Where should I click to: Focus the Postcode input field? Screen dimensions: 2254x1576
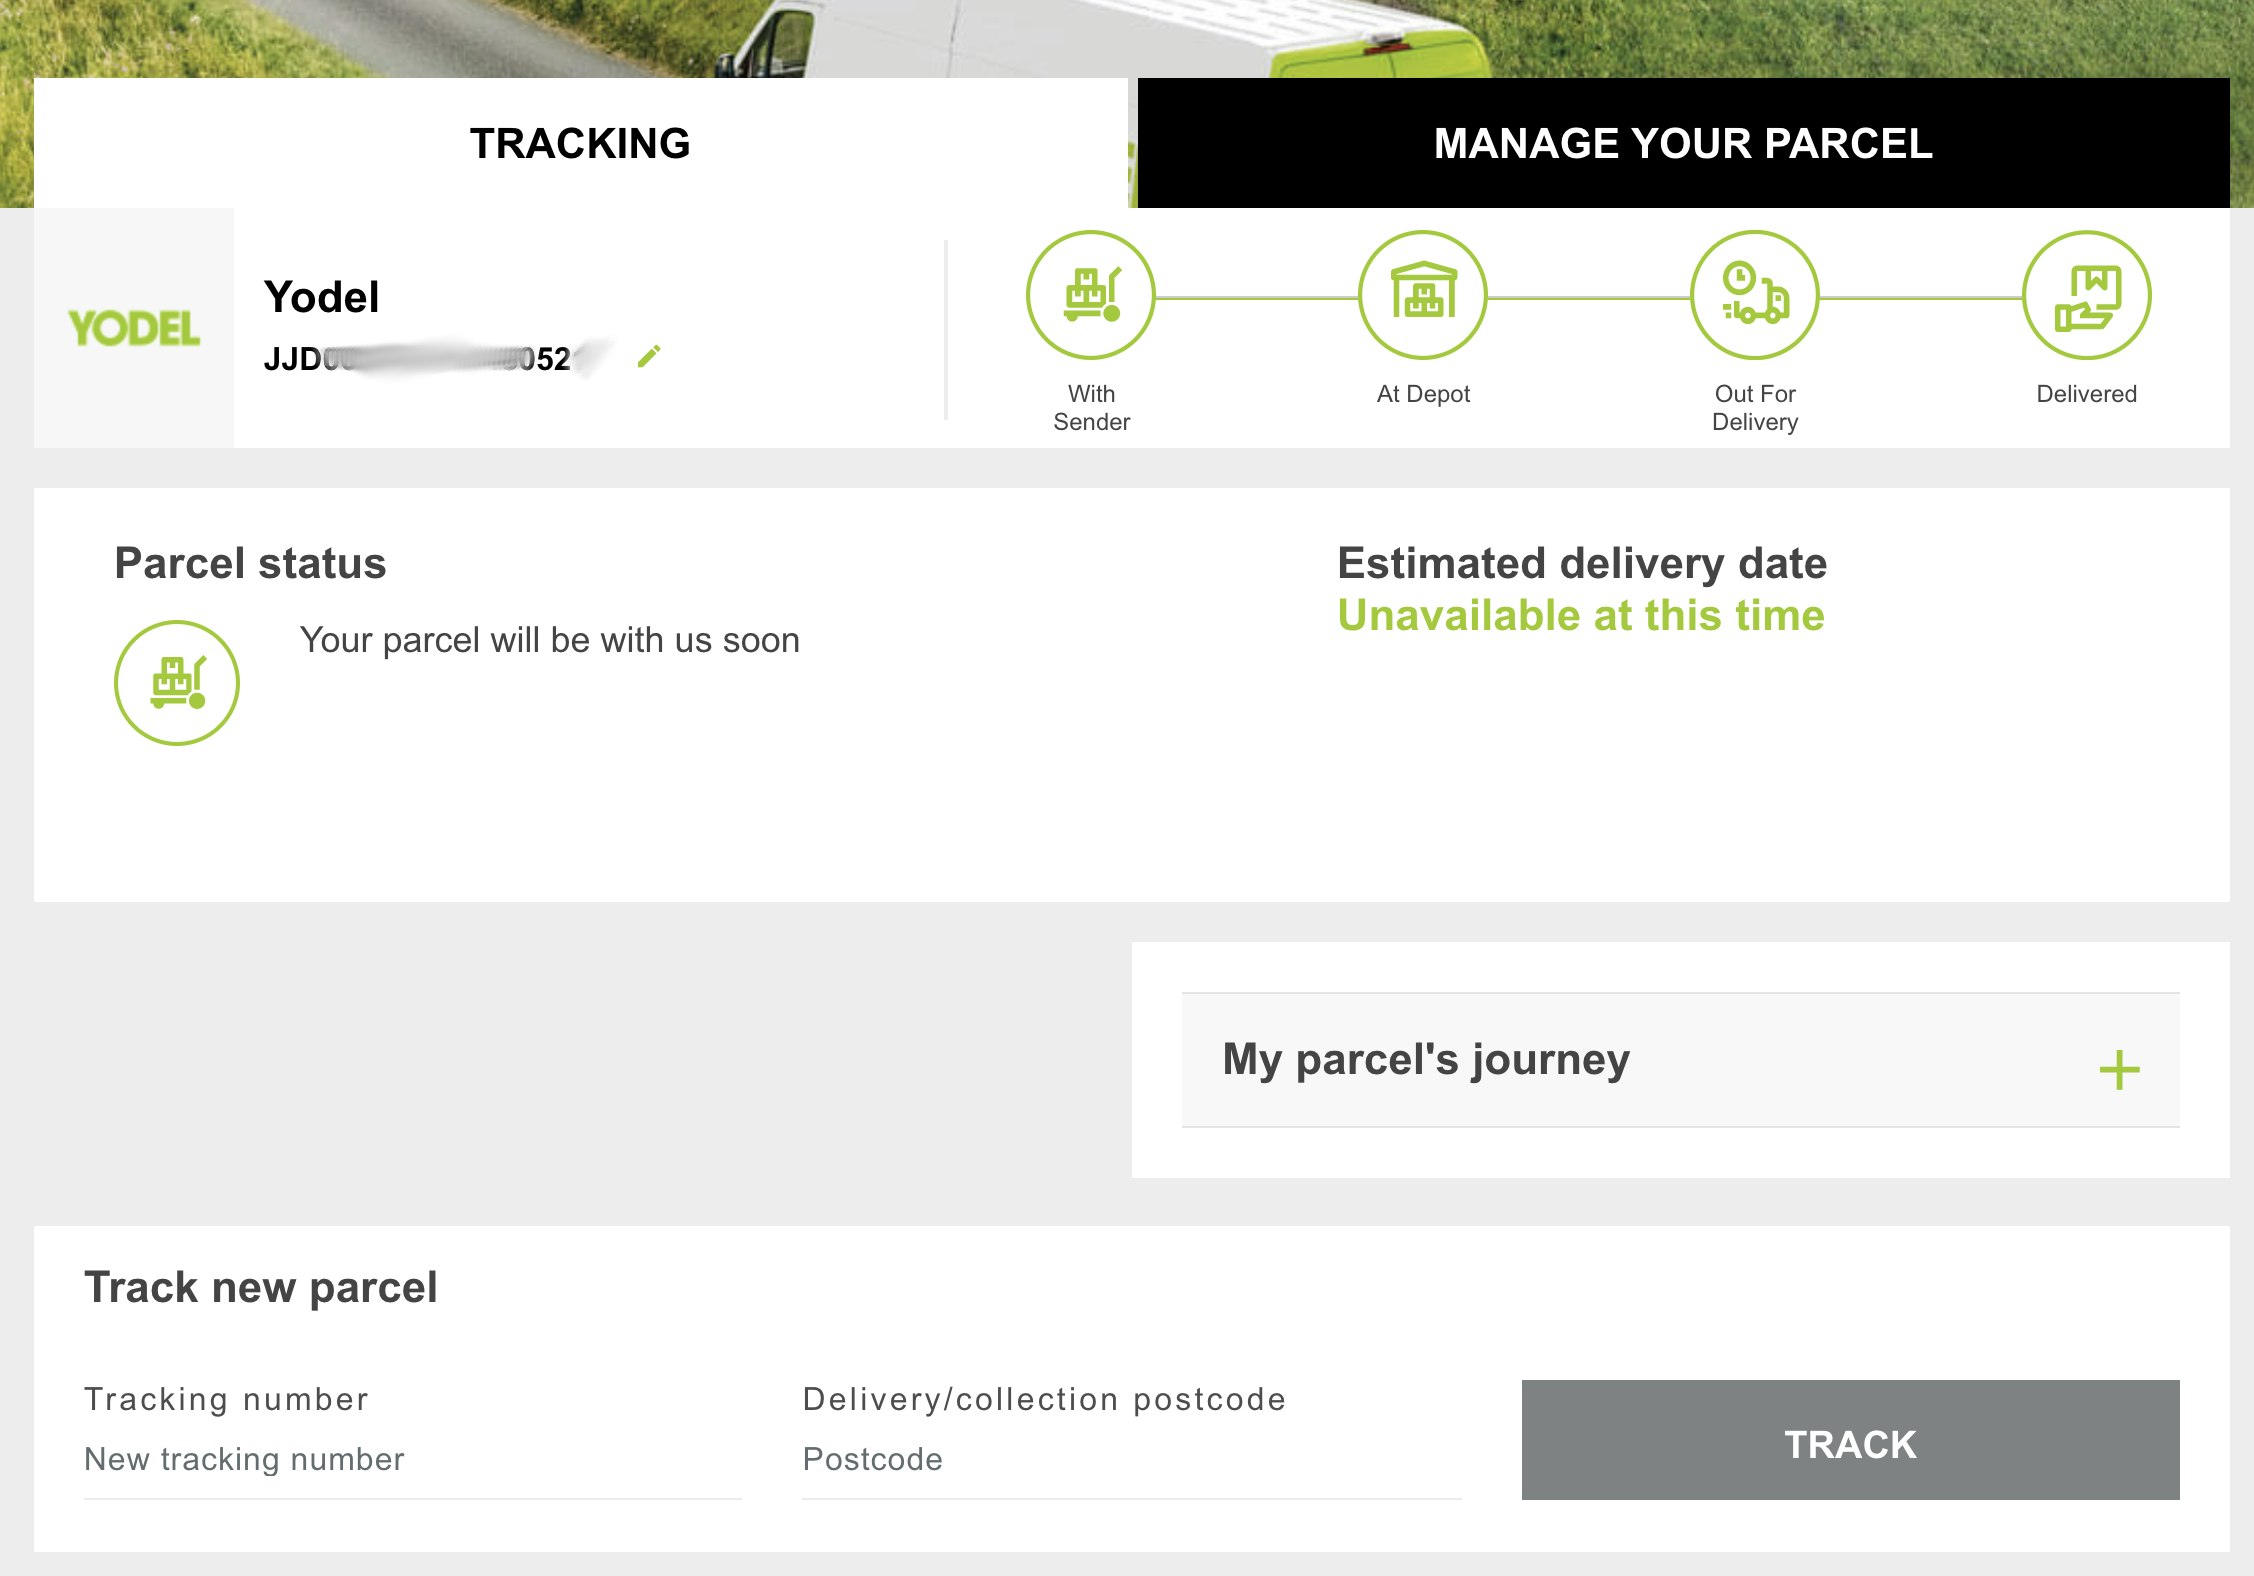tap(1131, 1460)
